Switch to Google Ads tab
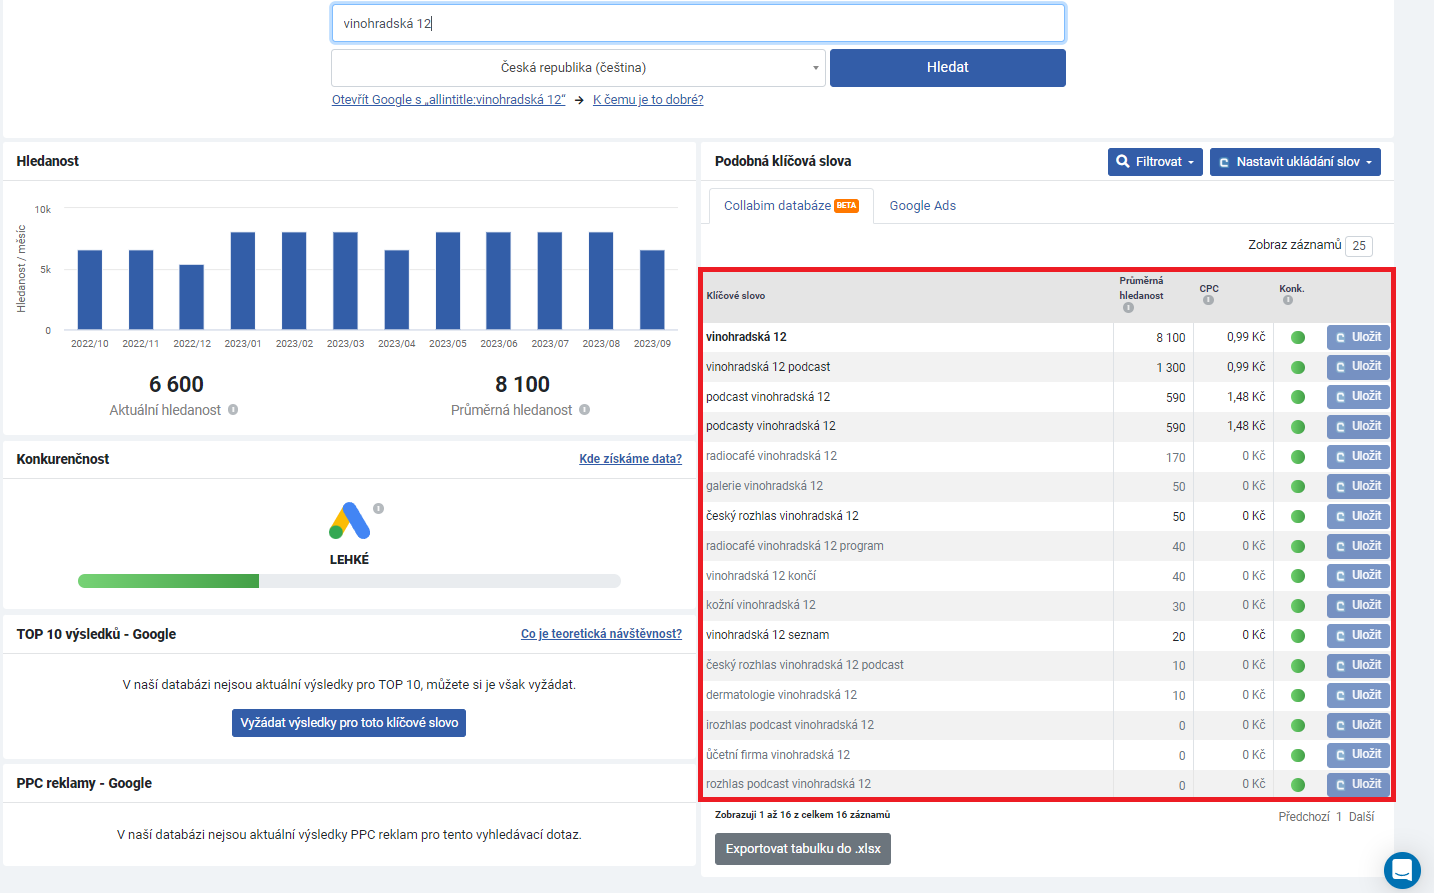Viewport: 1434px width, 893px height. [x=922, y=206]
